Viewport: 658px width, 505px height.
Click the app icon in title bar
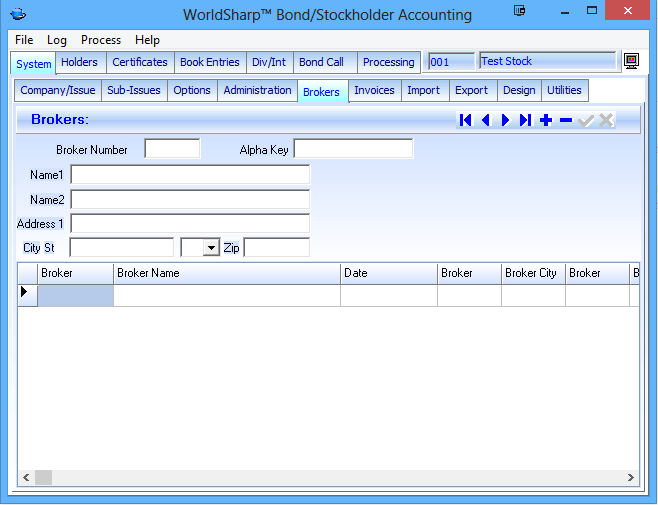[x=17, y=15]
